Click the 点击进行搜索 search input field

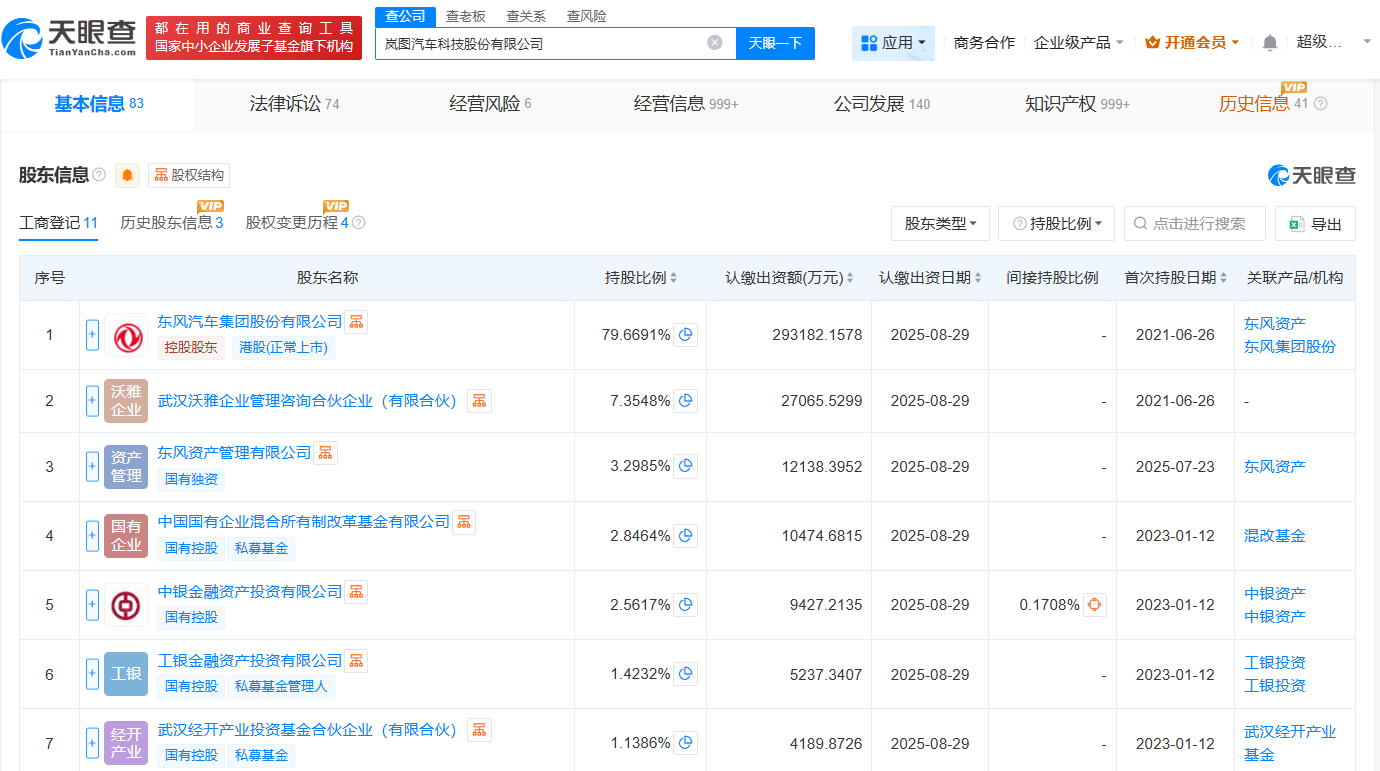(1195, 223)
